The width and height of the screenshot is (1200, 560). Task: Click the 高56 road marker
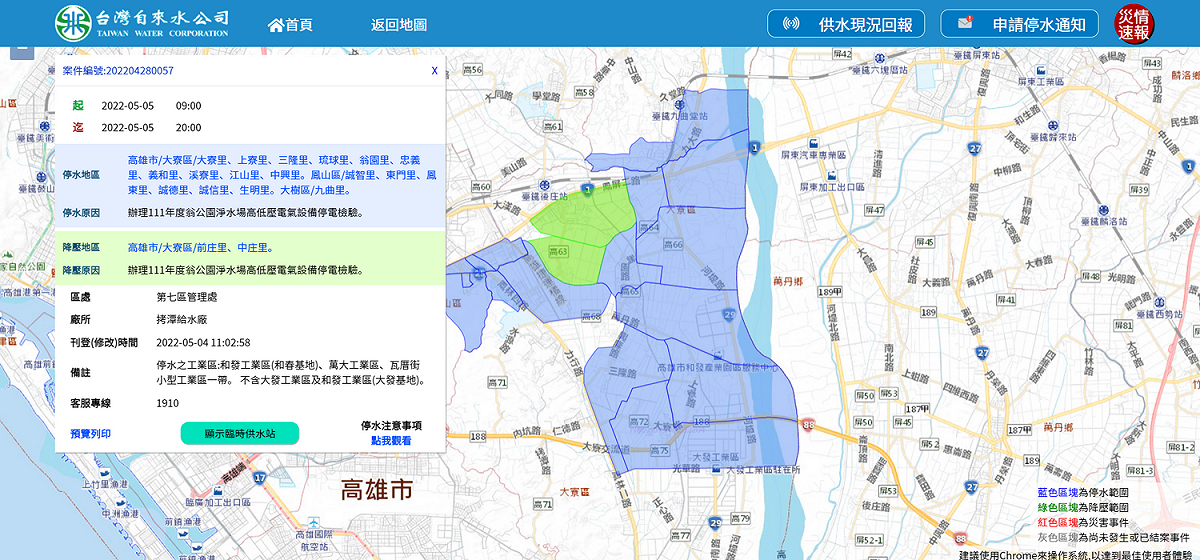point(473,70)
